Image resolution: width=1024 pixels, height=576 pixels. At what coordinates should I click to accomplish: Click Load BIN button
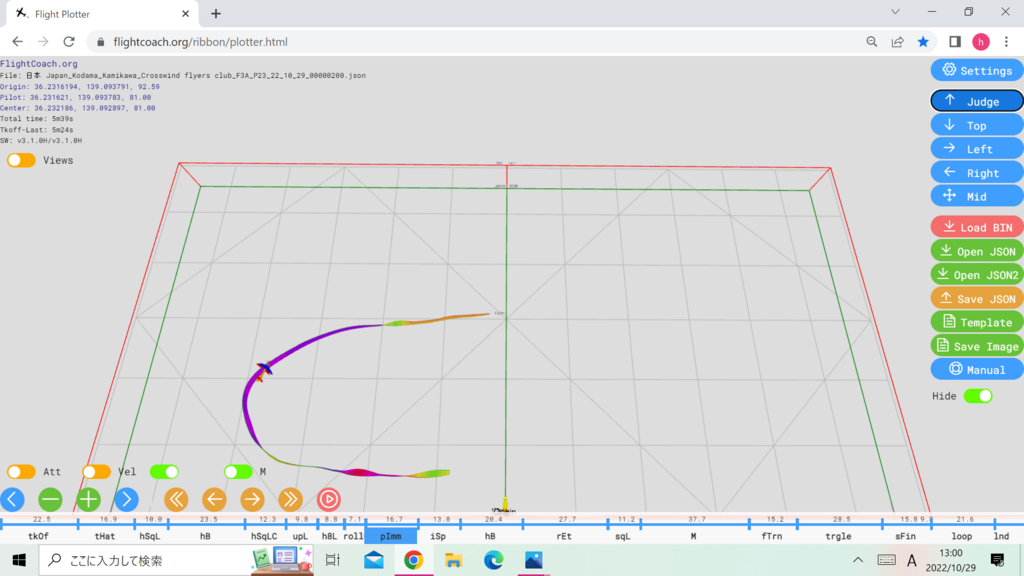[x=977, y=227]
